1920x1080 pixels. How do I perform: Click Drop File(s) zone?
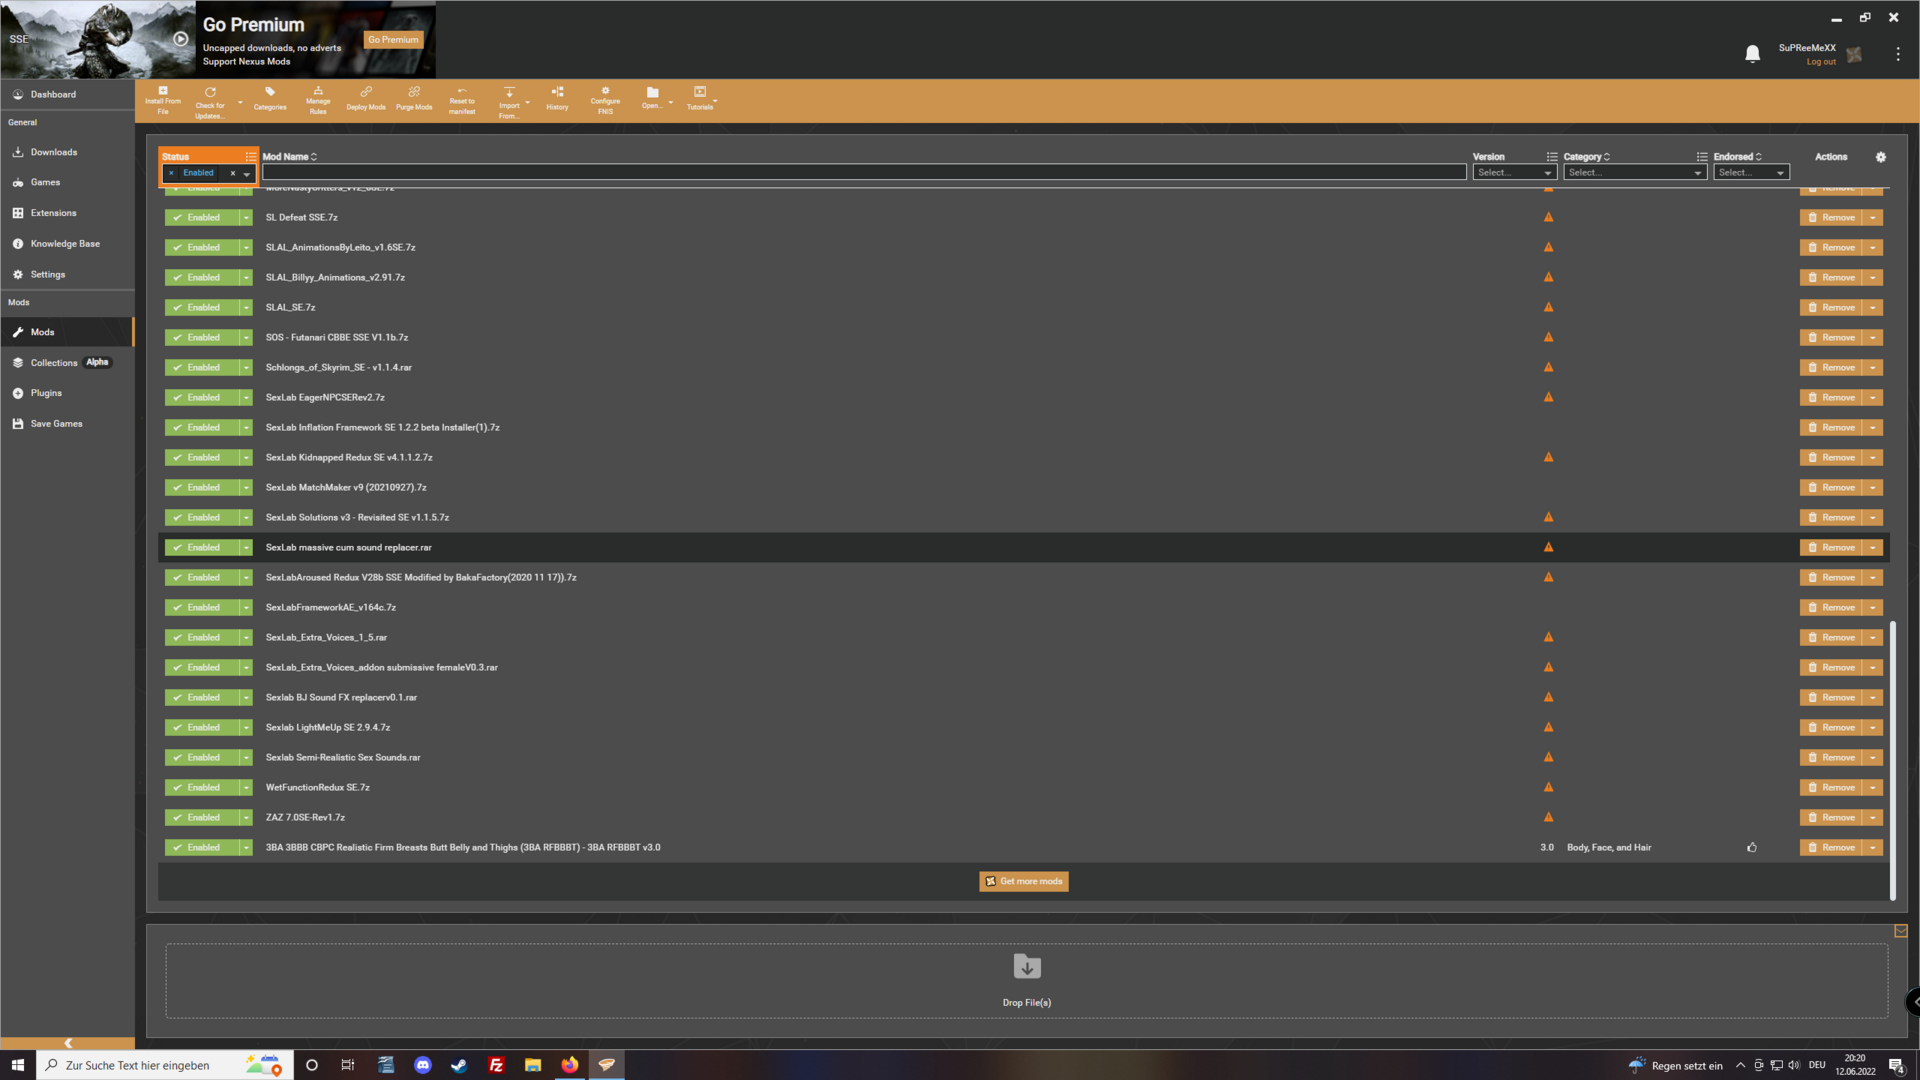pos(1026,981)
